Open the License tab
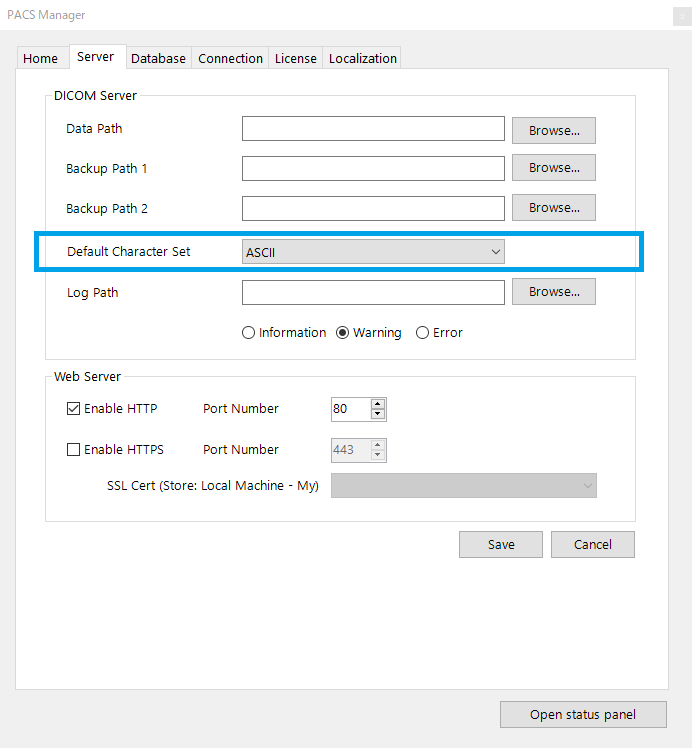The width and height of the screenshot is (692, 748). [296, 58]
